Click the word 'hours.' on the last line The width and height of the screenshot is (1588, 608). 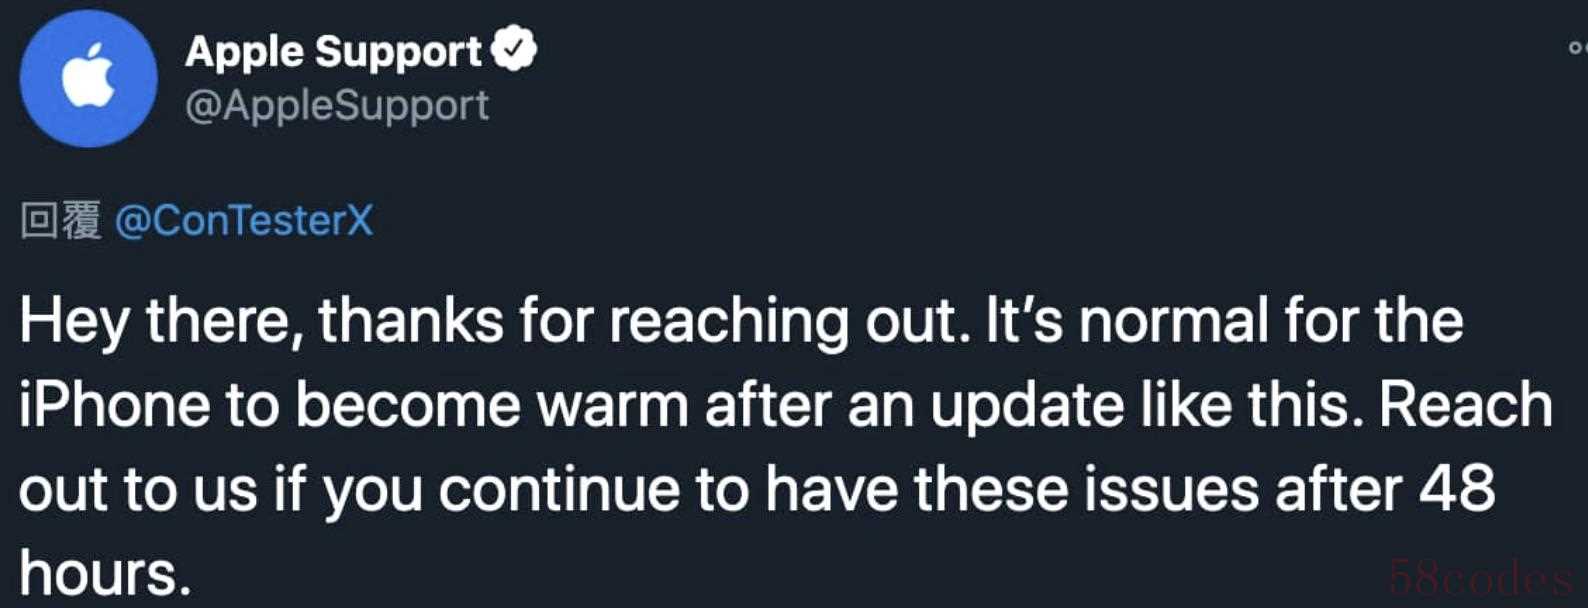[x=104, y=574]
